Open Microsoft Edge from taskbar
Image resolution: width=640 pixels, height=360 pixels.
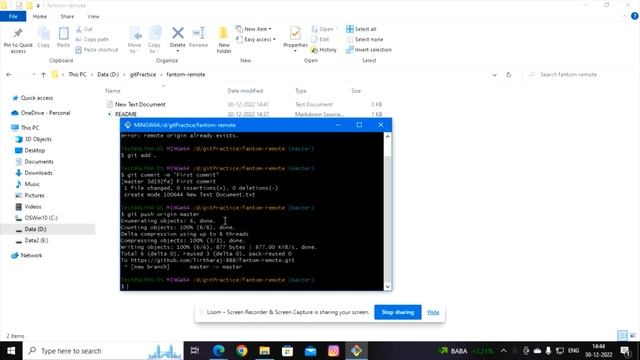click(x=218, y=351)
